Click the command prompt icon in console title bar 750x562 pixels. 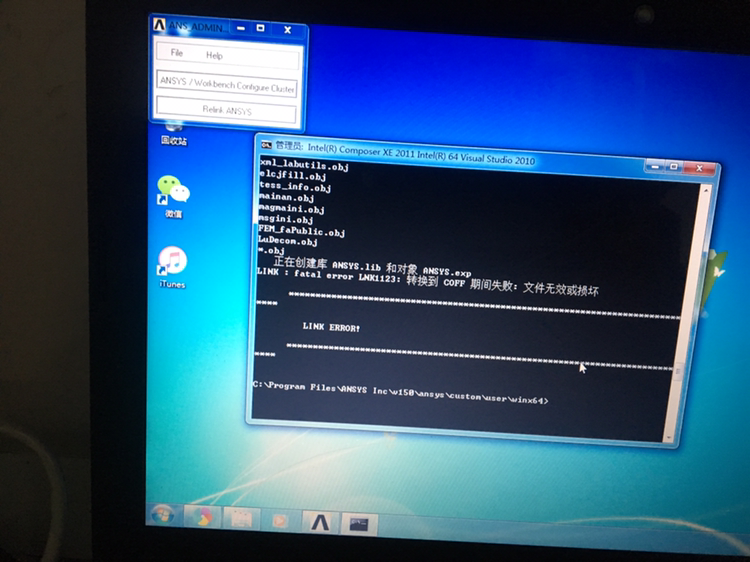pyautogui.click(x=266, y=144)
